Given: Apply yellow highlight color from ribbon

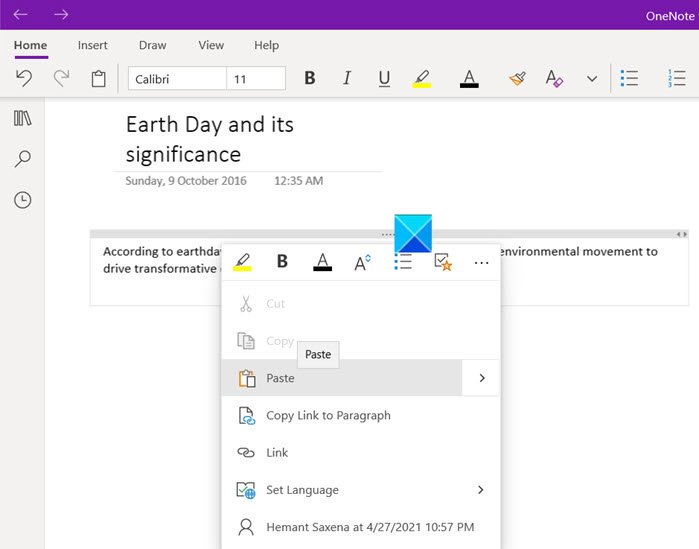Looking at the screenshot, I should pyautogui.click(x=422, y=79).
